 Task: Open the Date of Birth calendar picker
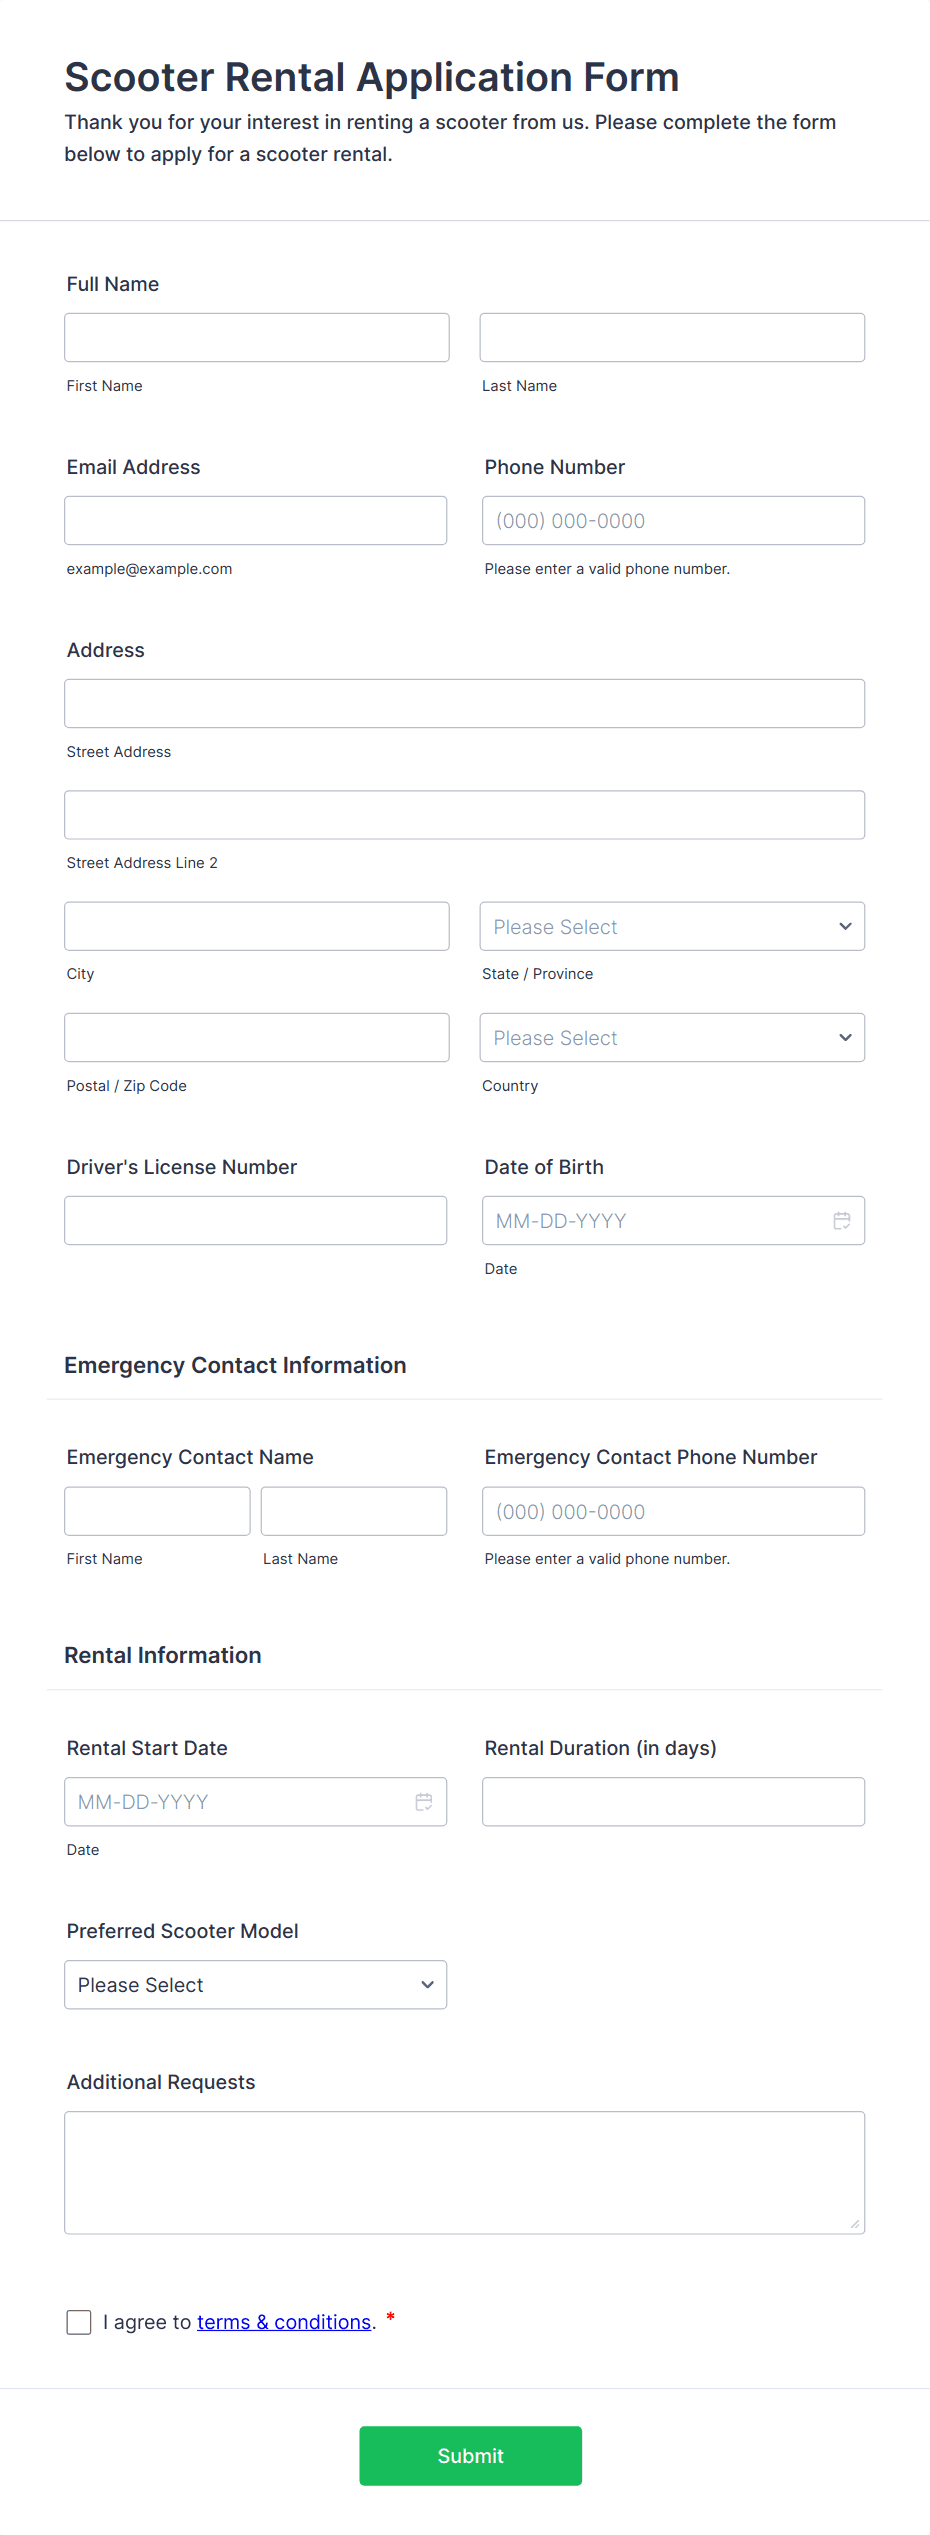click(841, 1220)
